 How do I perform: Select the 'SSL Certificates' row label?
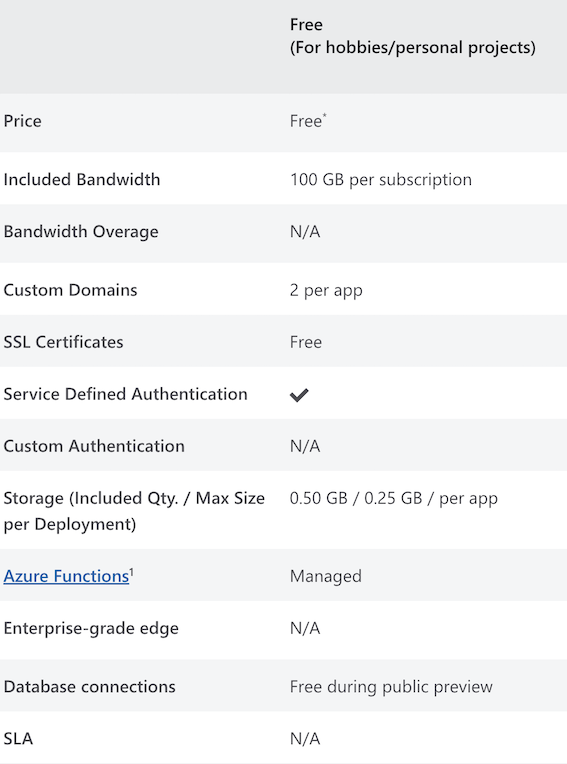pos(63,342)
